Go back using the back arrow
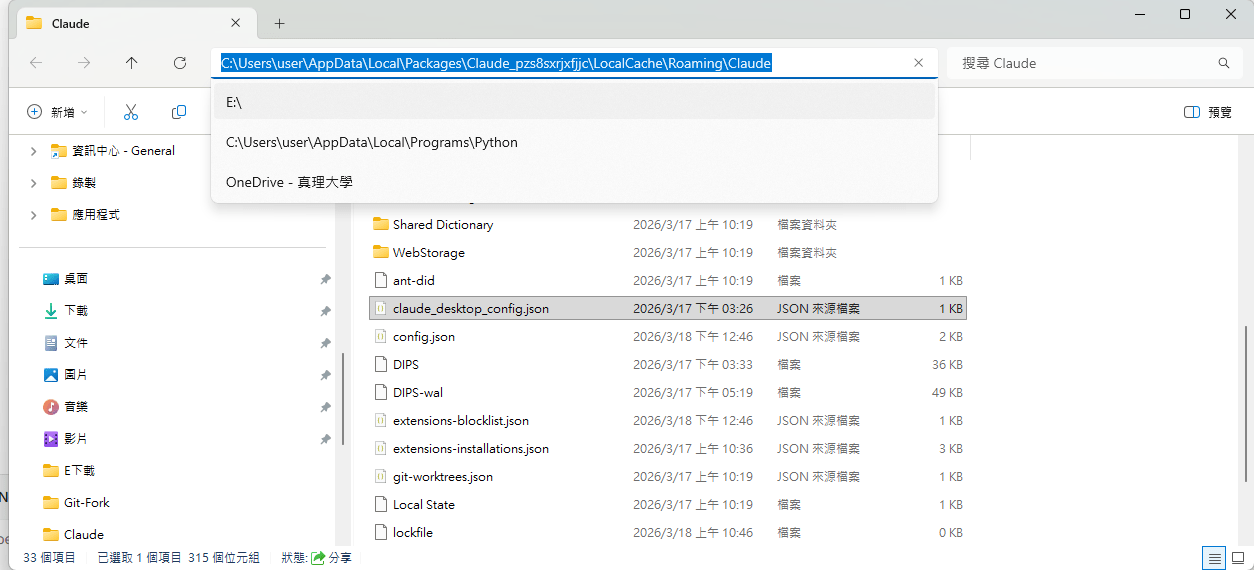The height and width of the screenshot is (570, 1254). pos(36,63)
